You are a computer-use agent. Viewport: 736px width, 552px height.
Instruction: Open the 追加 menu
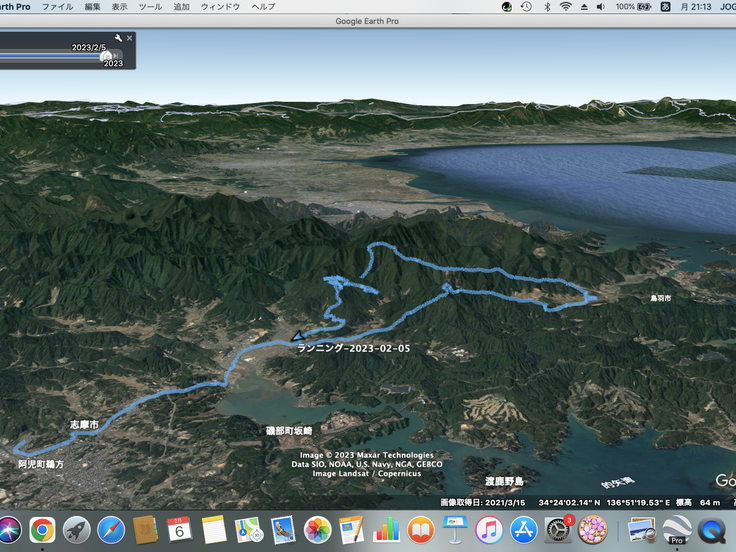click(181, 6)
